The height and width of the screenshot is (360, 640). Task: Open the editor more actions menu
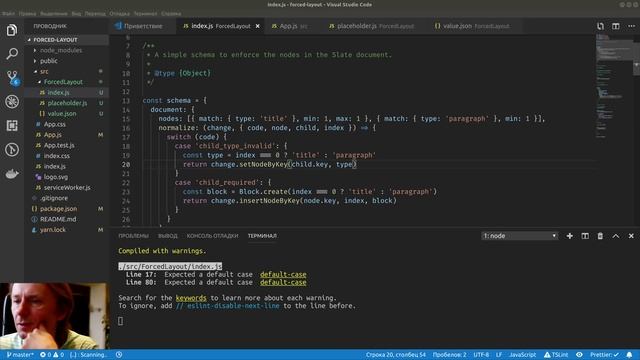pyautogui.click(x=631, y=26)
